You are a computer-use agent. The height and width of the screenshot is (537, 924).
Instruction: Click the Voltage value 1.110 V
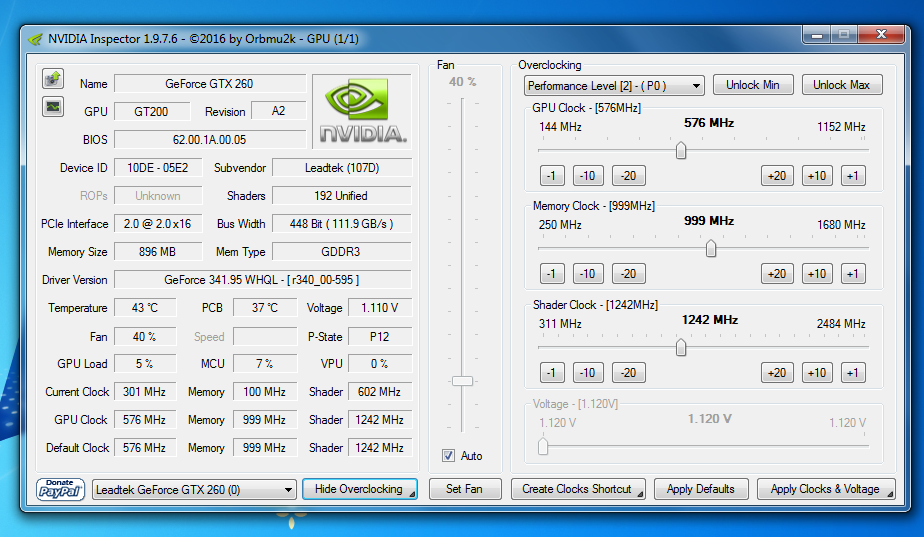380,308
